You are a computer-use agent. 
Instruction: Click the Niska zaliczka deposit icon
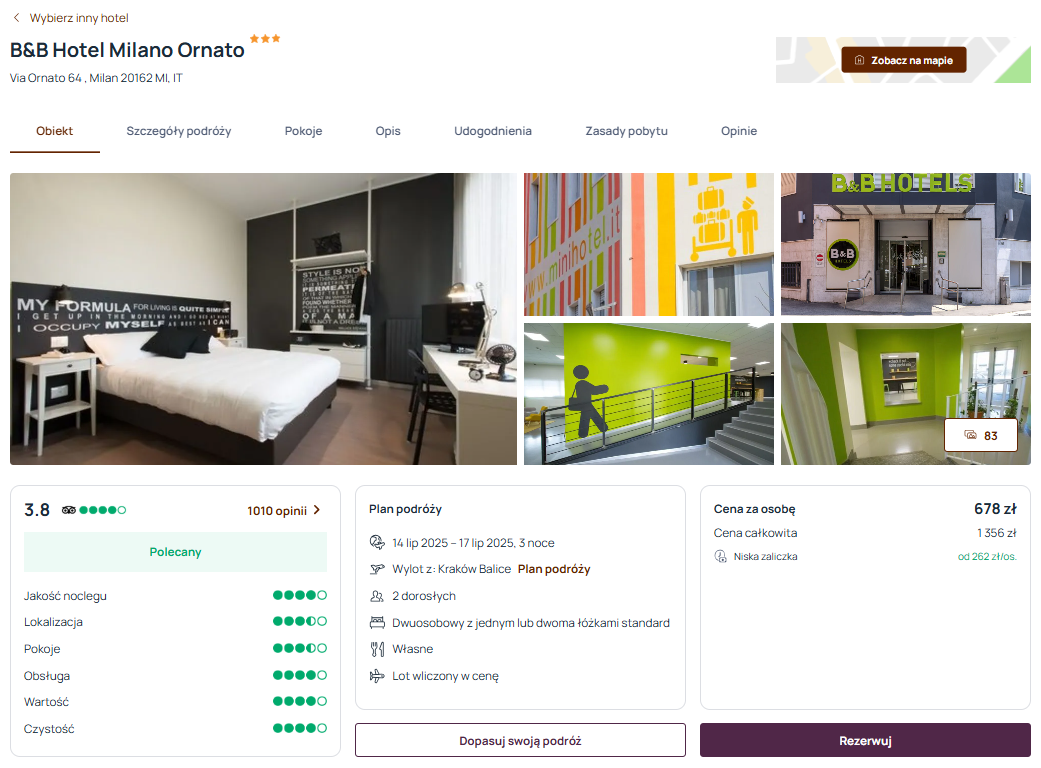click(x=720, y=556)
